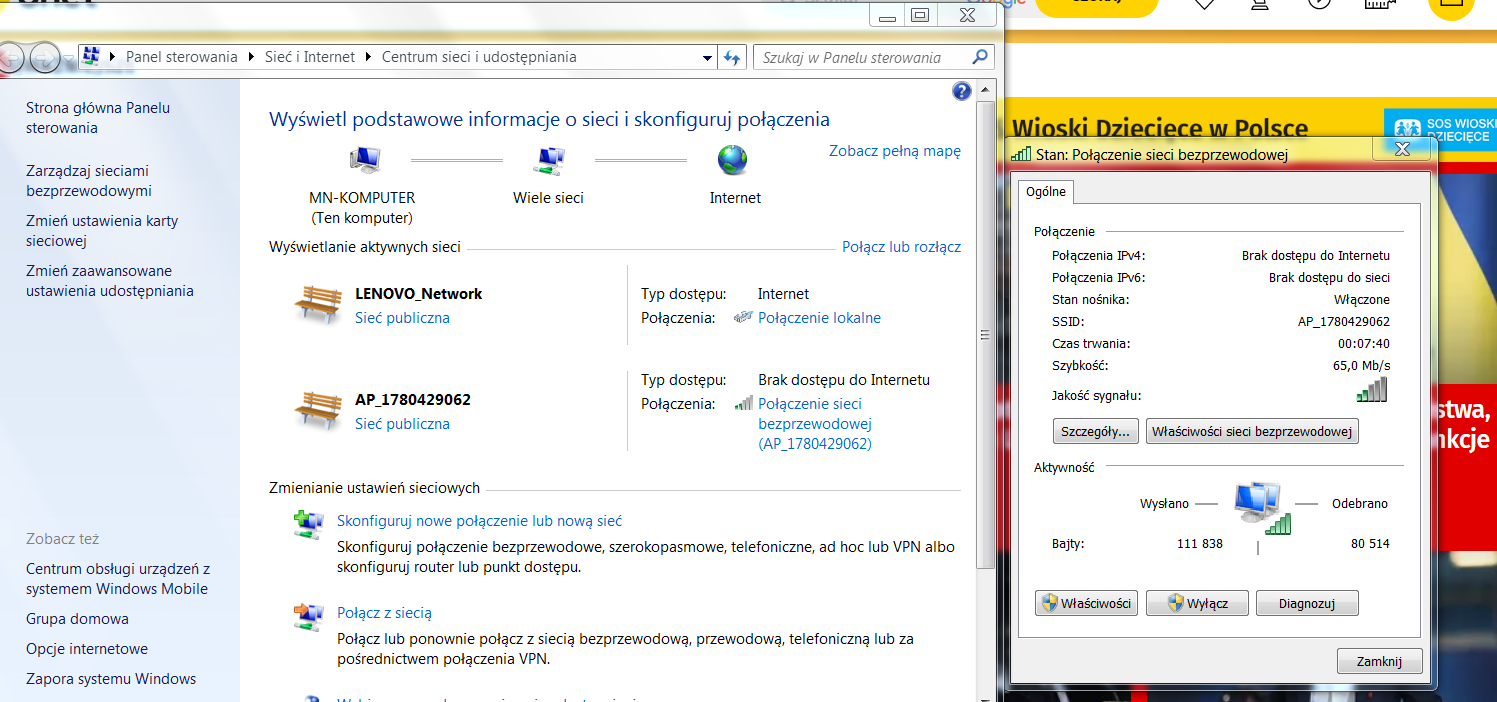Click the Diagnozuj button
Viewport: 1497px width, 702px height.
(x=1306, y=602)
